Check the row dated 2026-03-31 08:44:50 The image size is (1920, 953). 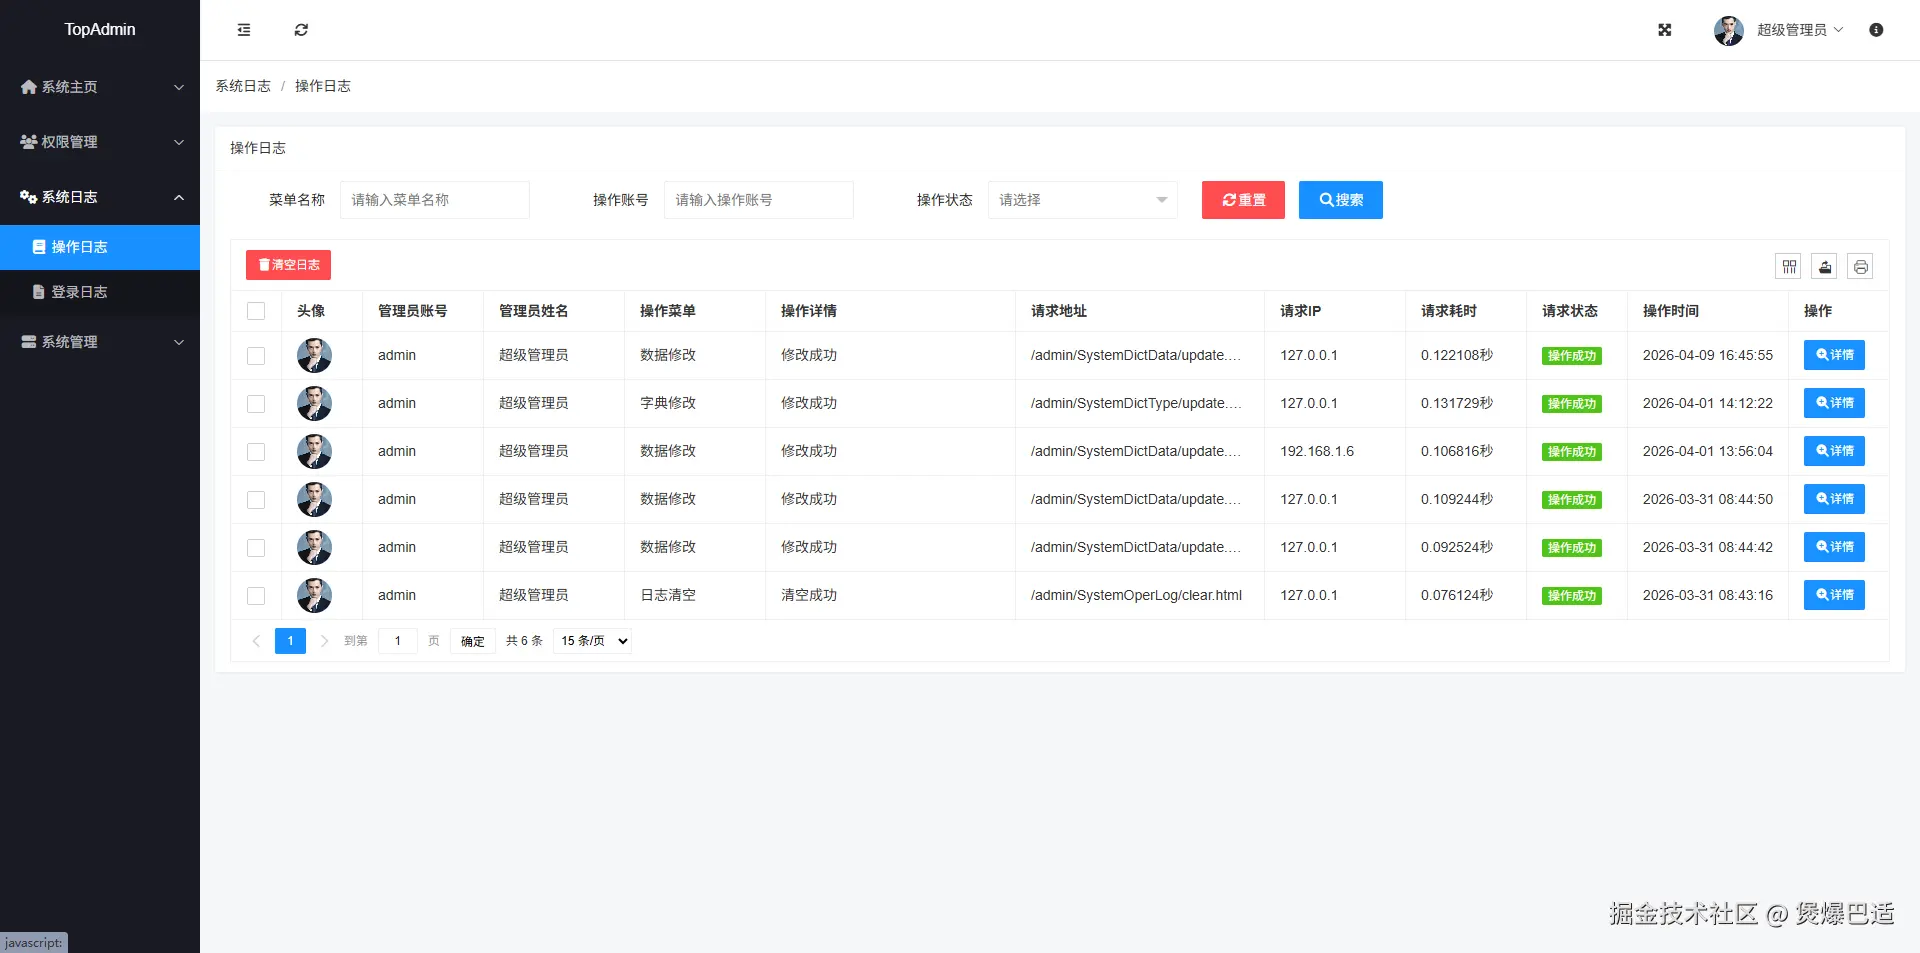[256, 500]
